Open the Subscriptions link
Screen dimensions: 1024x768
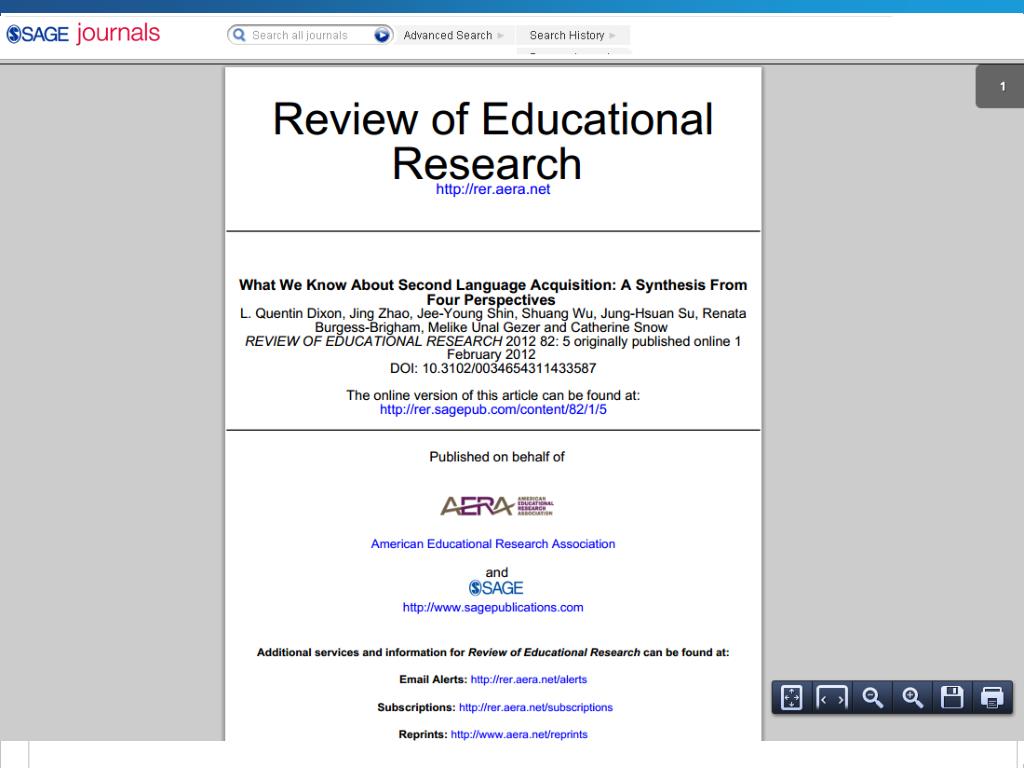coord(536,707)
